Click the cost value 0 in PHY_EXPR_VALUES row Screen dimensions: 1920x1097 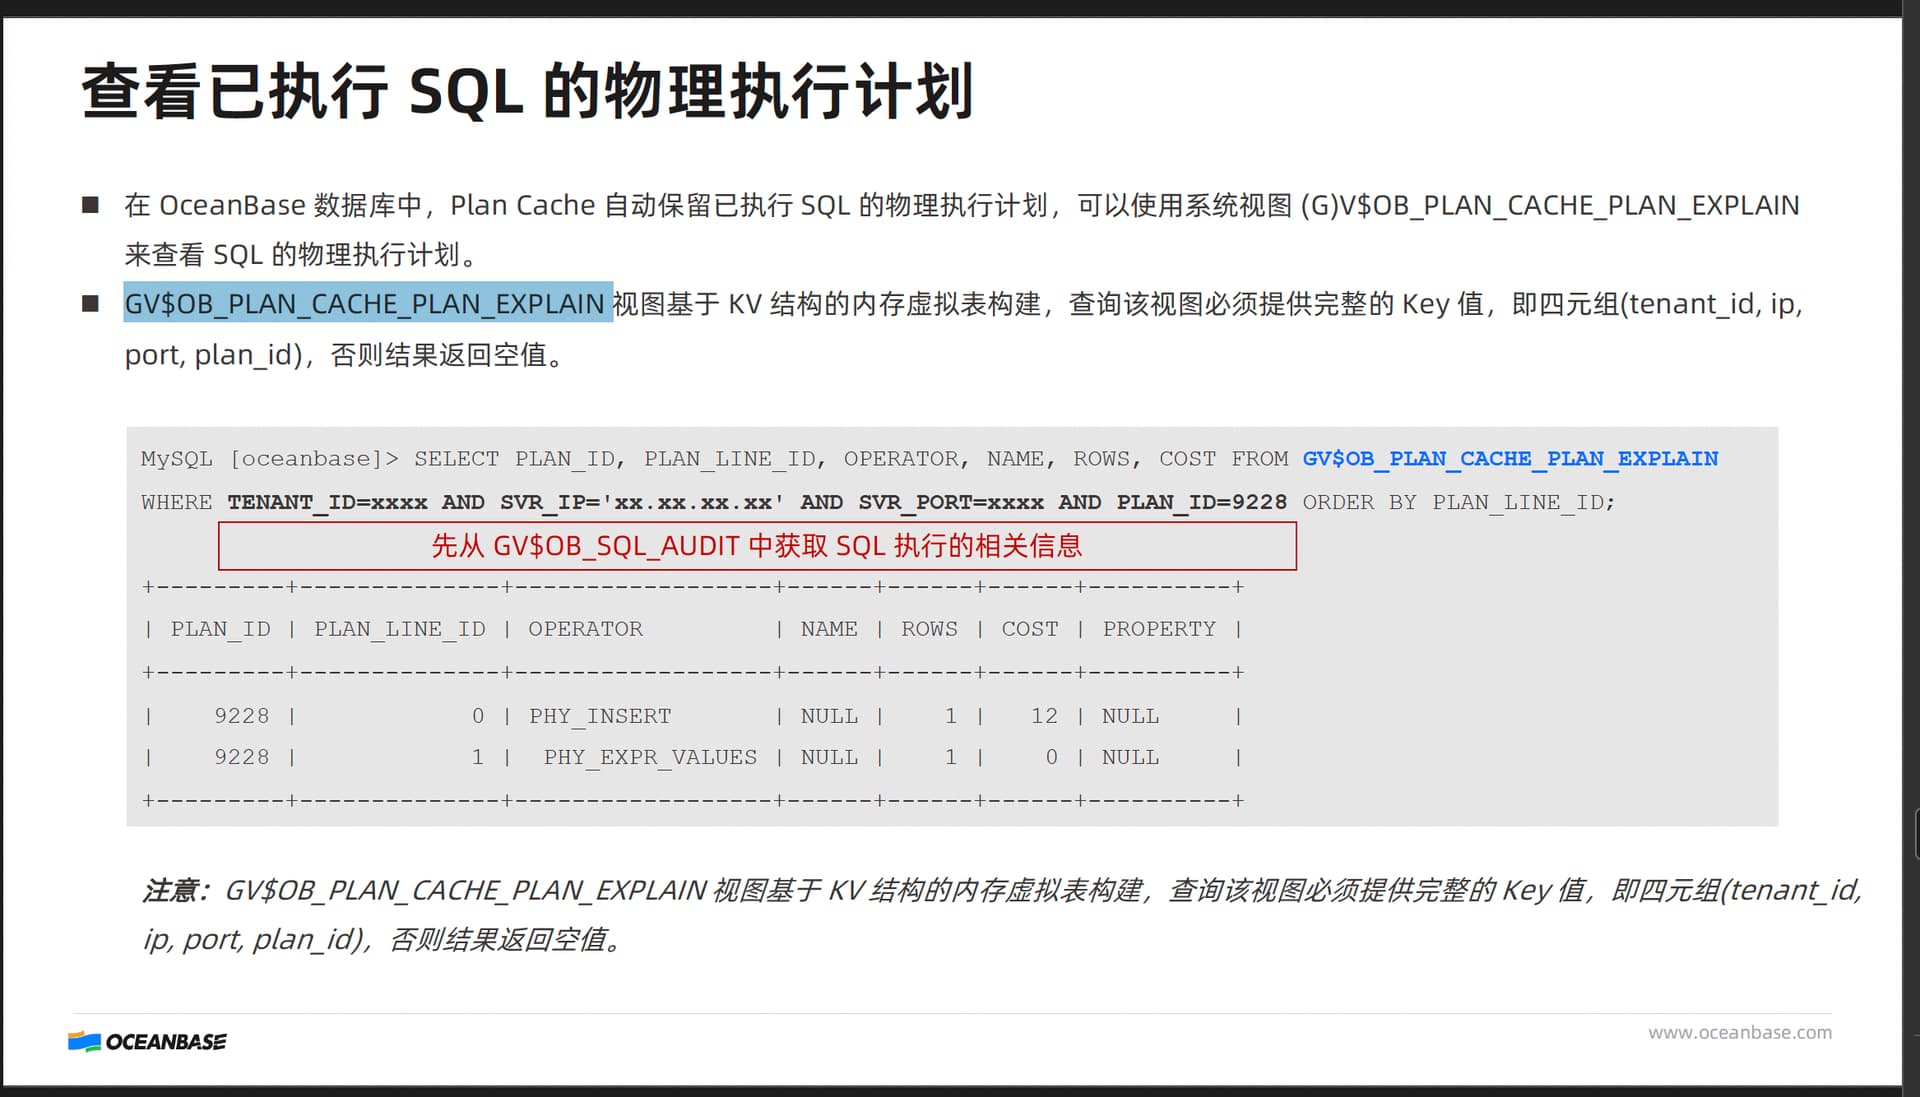(x=1051, y=757)
